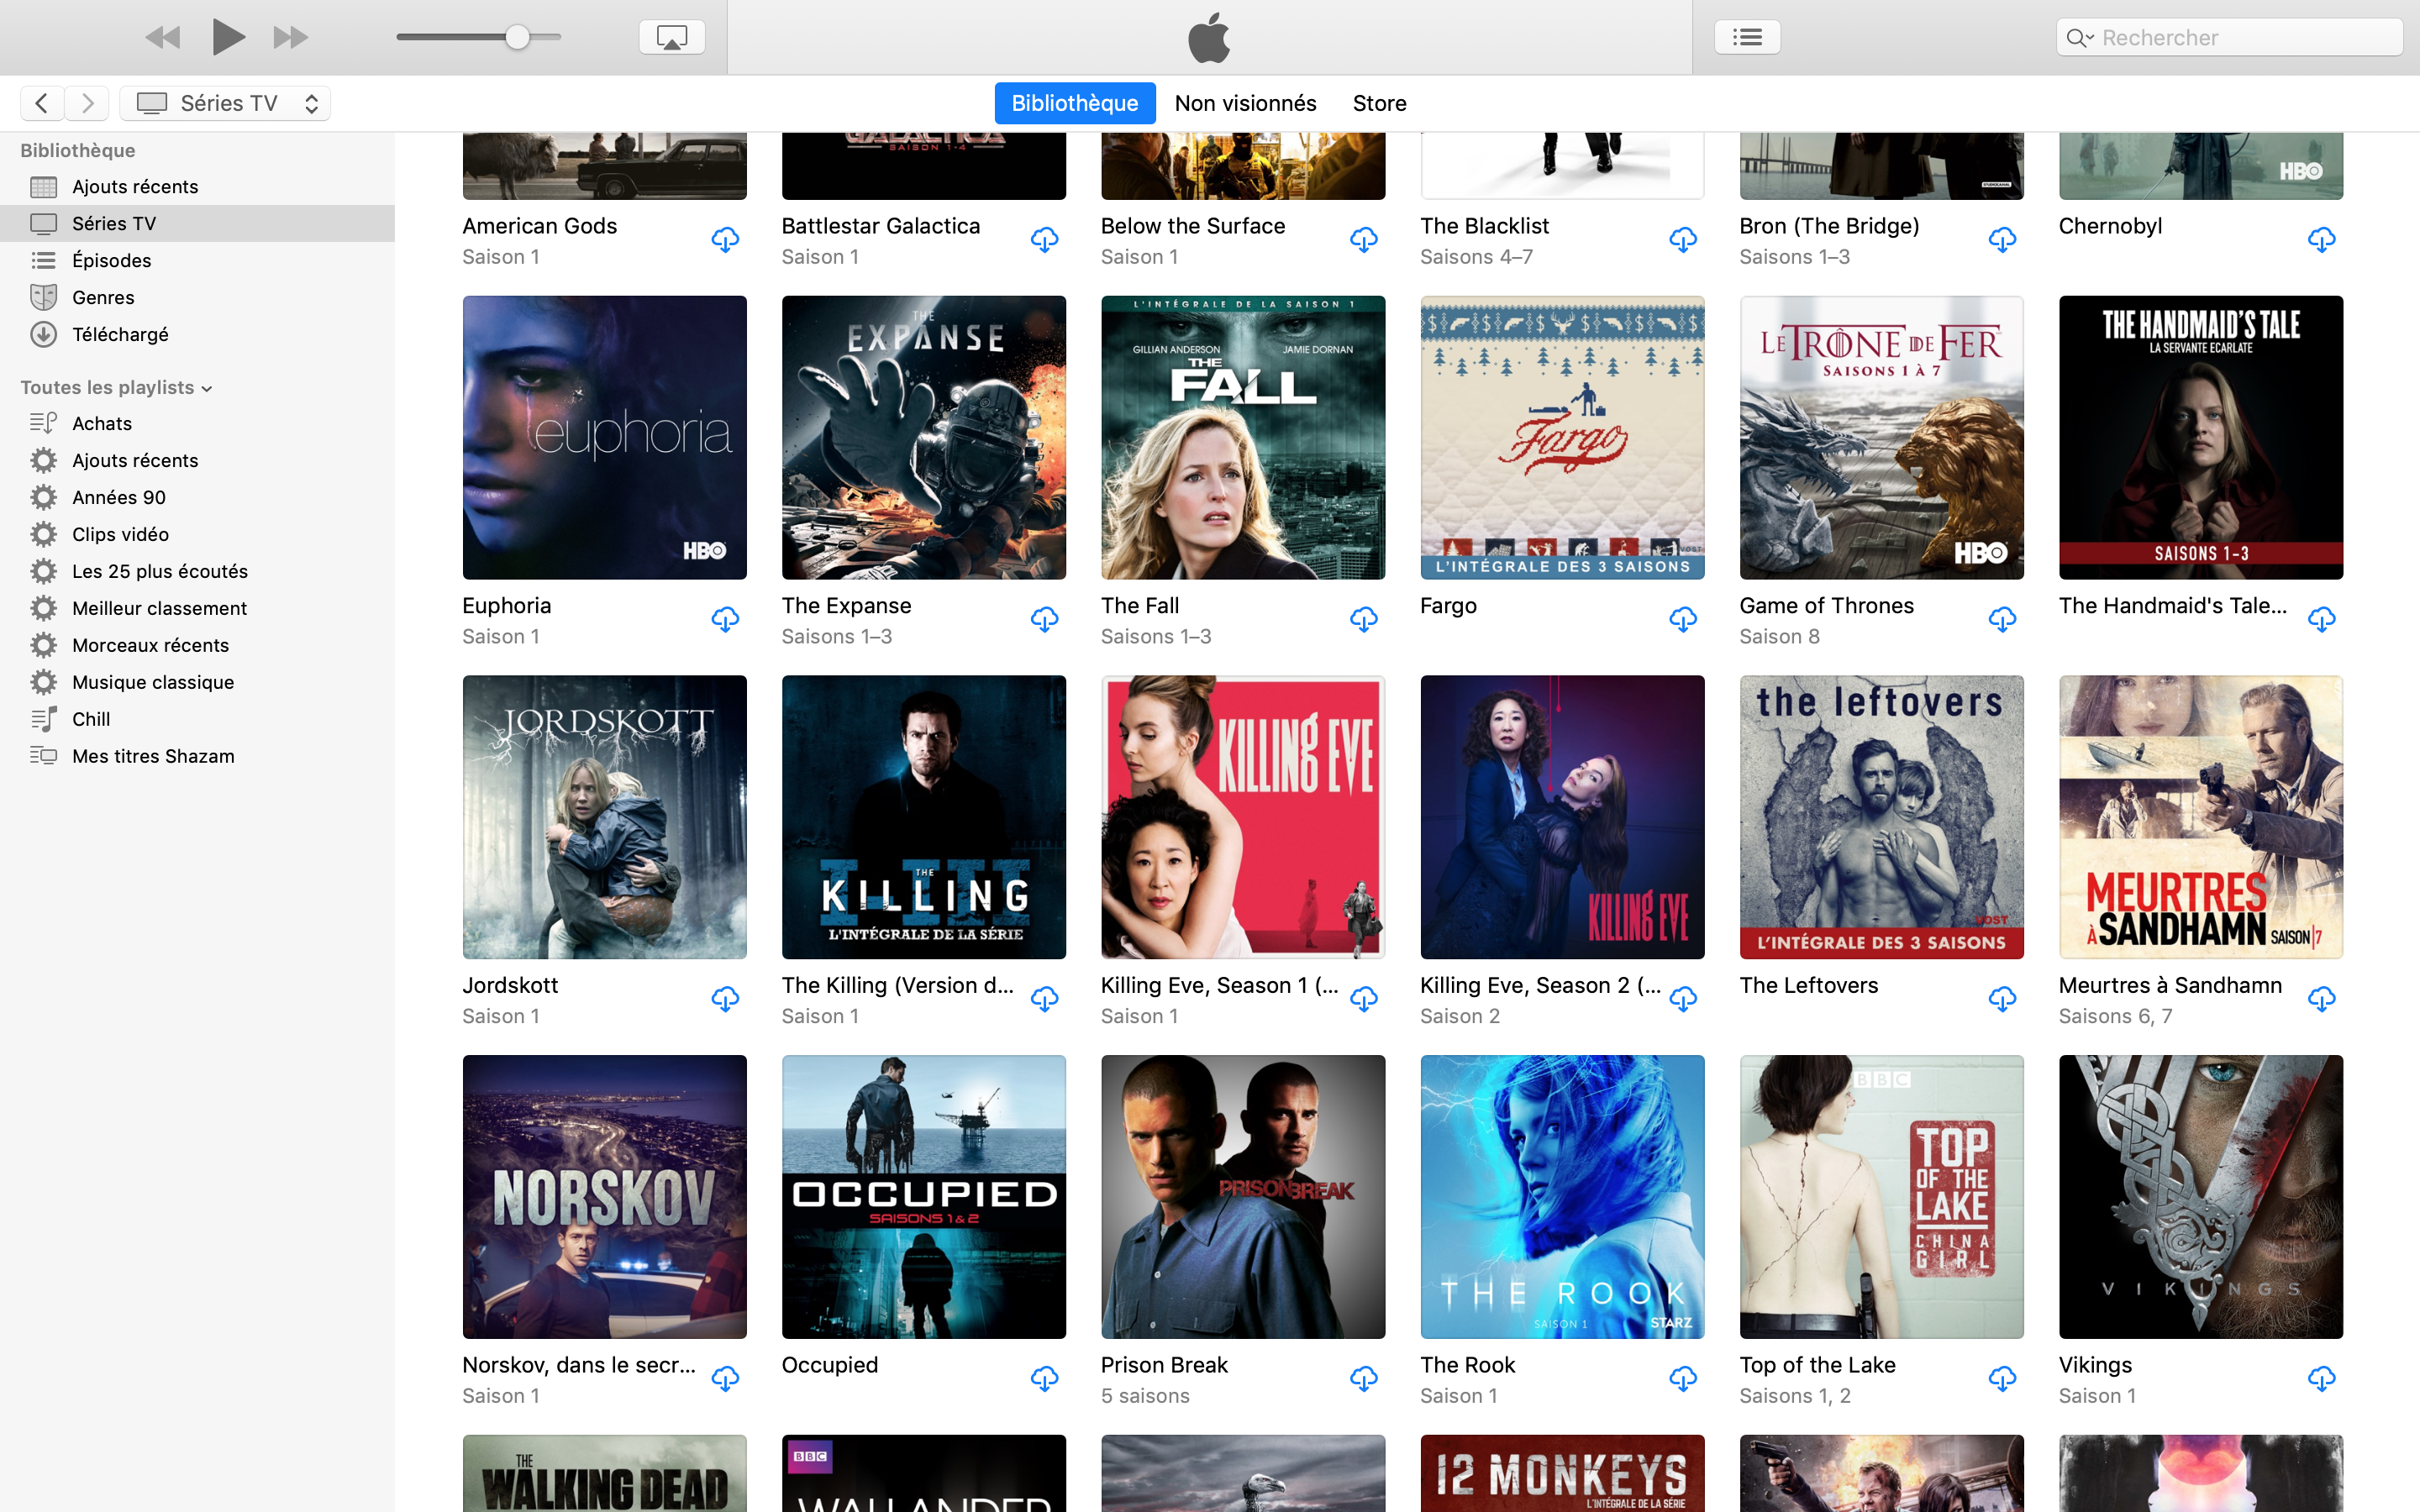
Task: Open the Séries TV media picker dropdown
Action: coord(225,103)
